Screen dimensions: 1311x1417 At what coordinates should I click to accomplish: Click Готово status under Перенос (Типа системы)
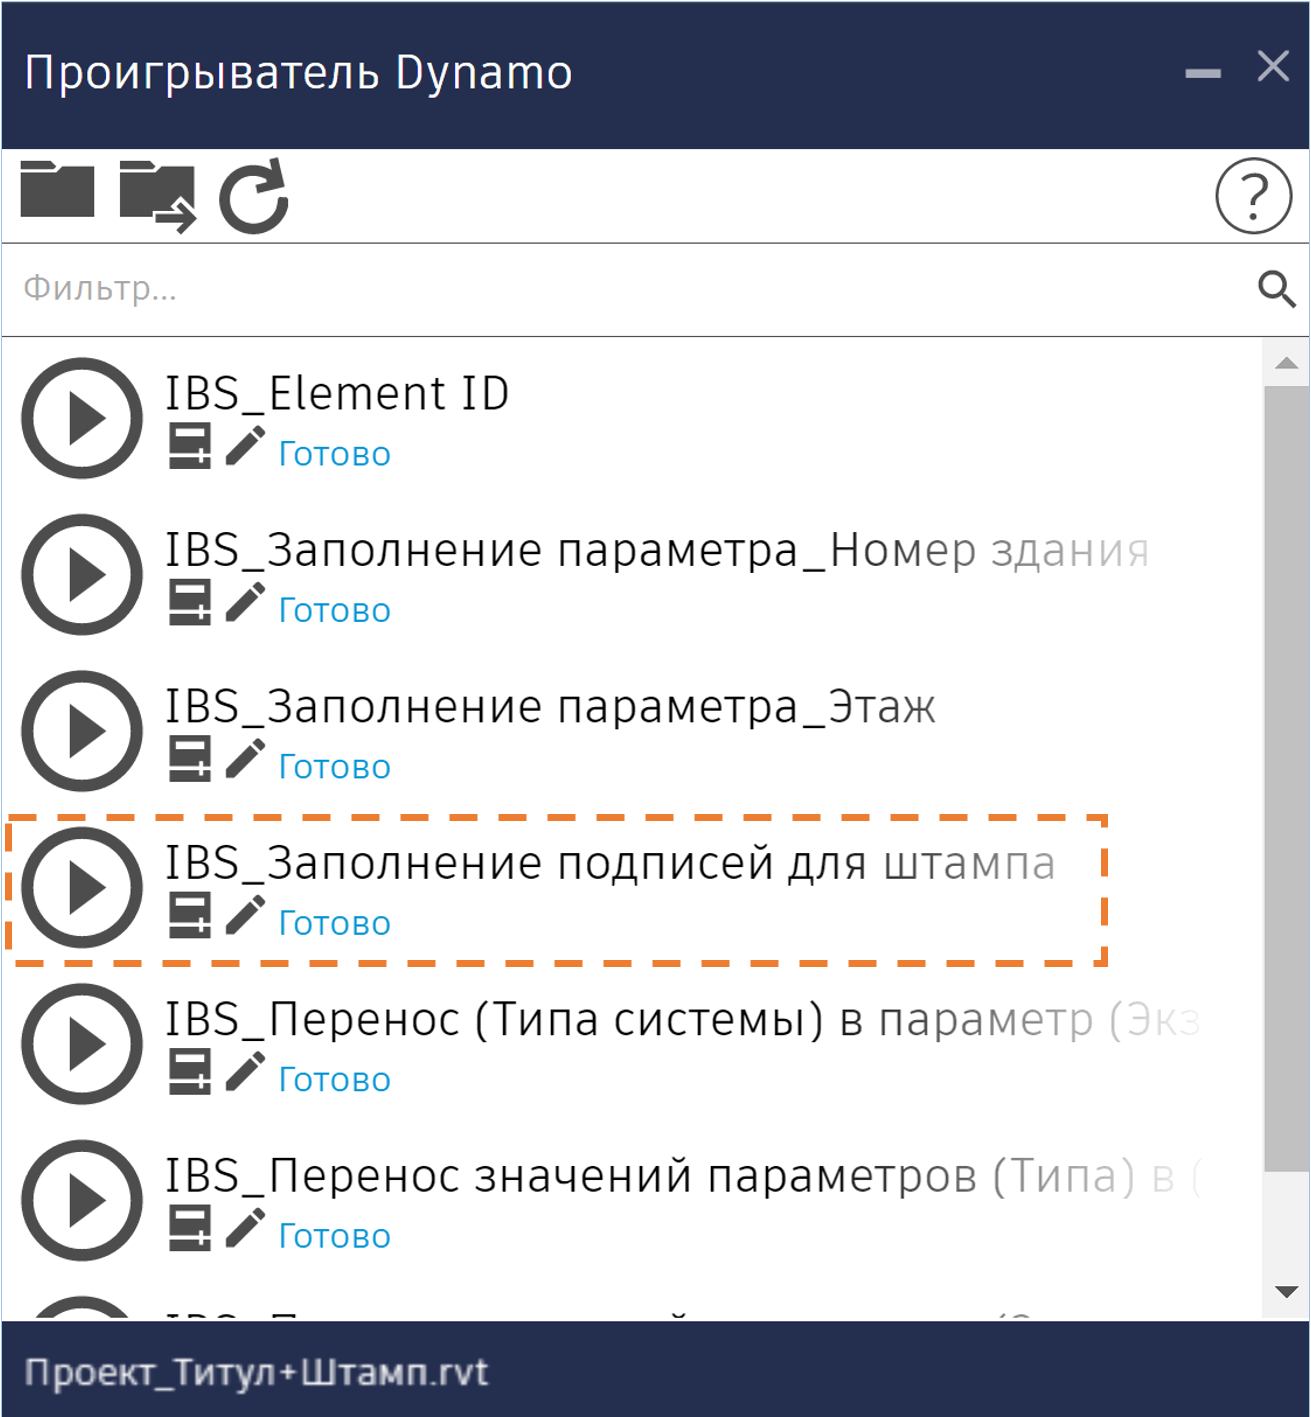334,1080
